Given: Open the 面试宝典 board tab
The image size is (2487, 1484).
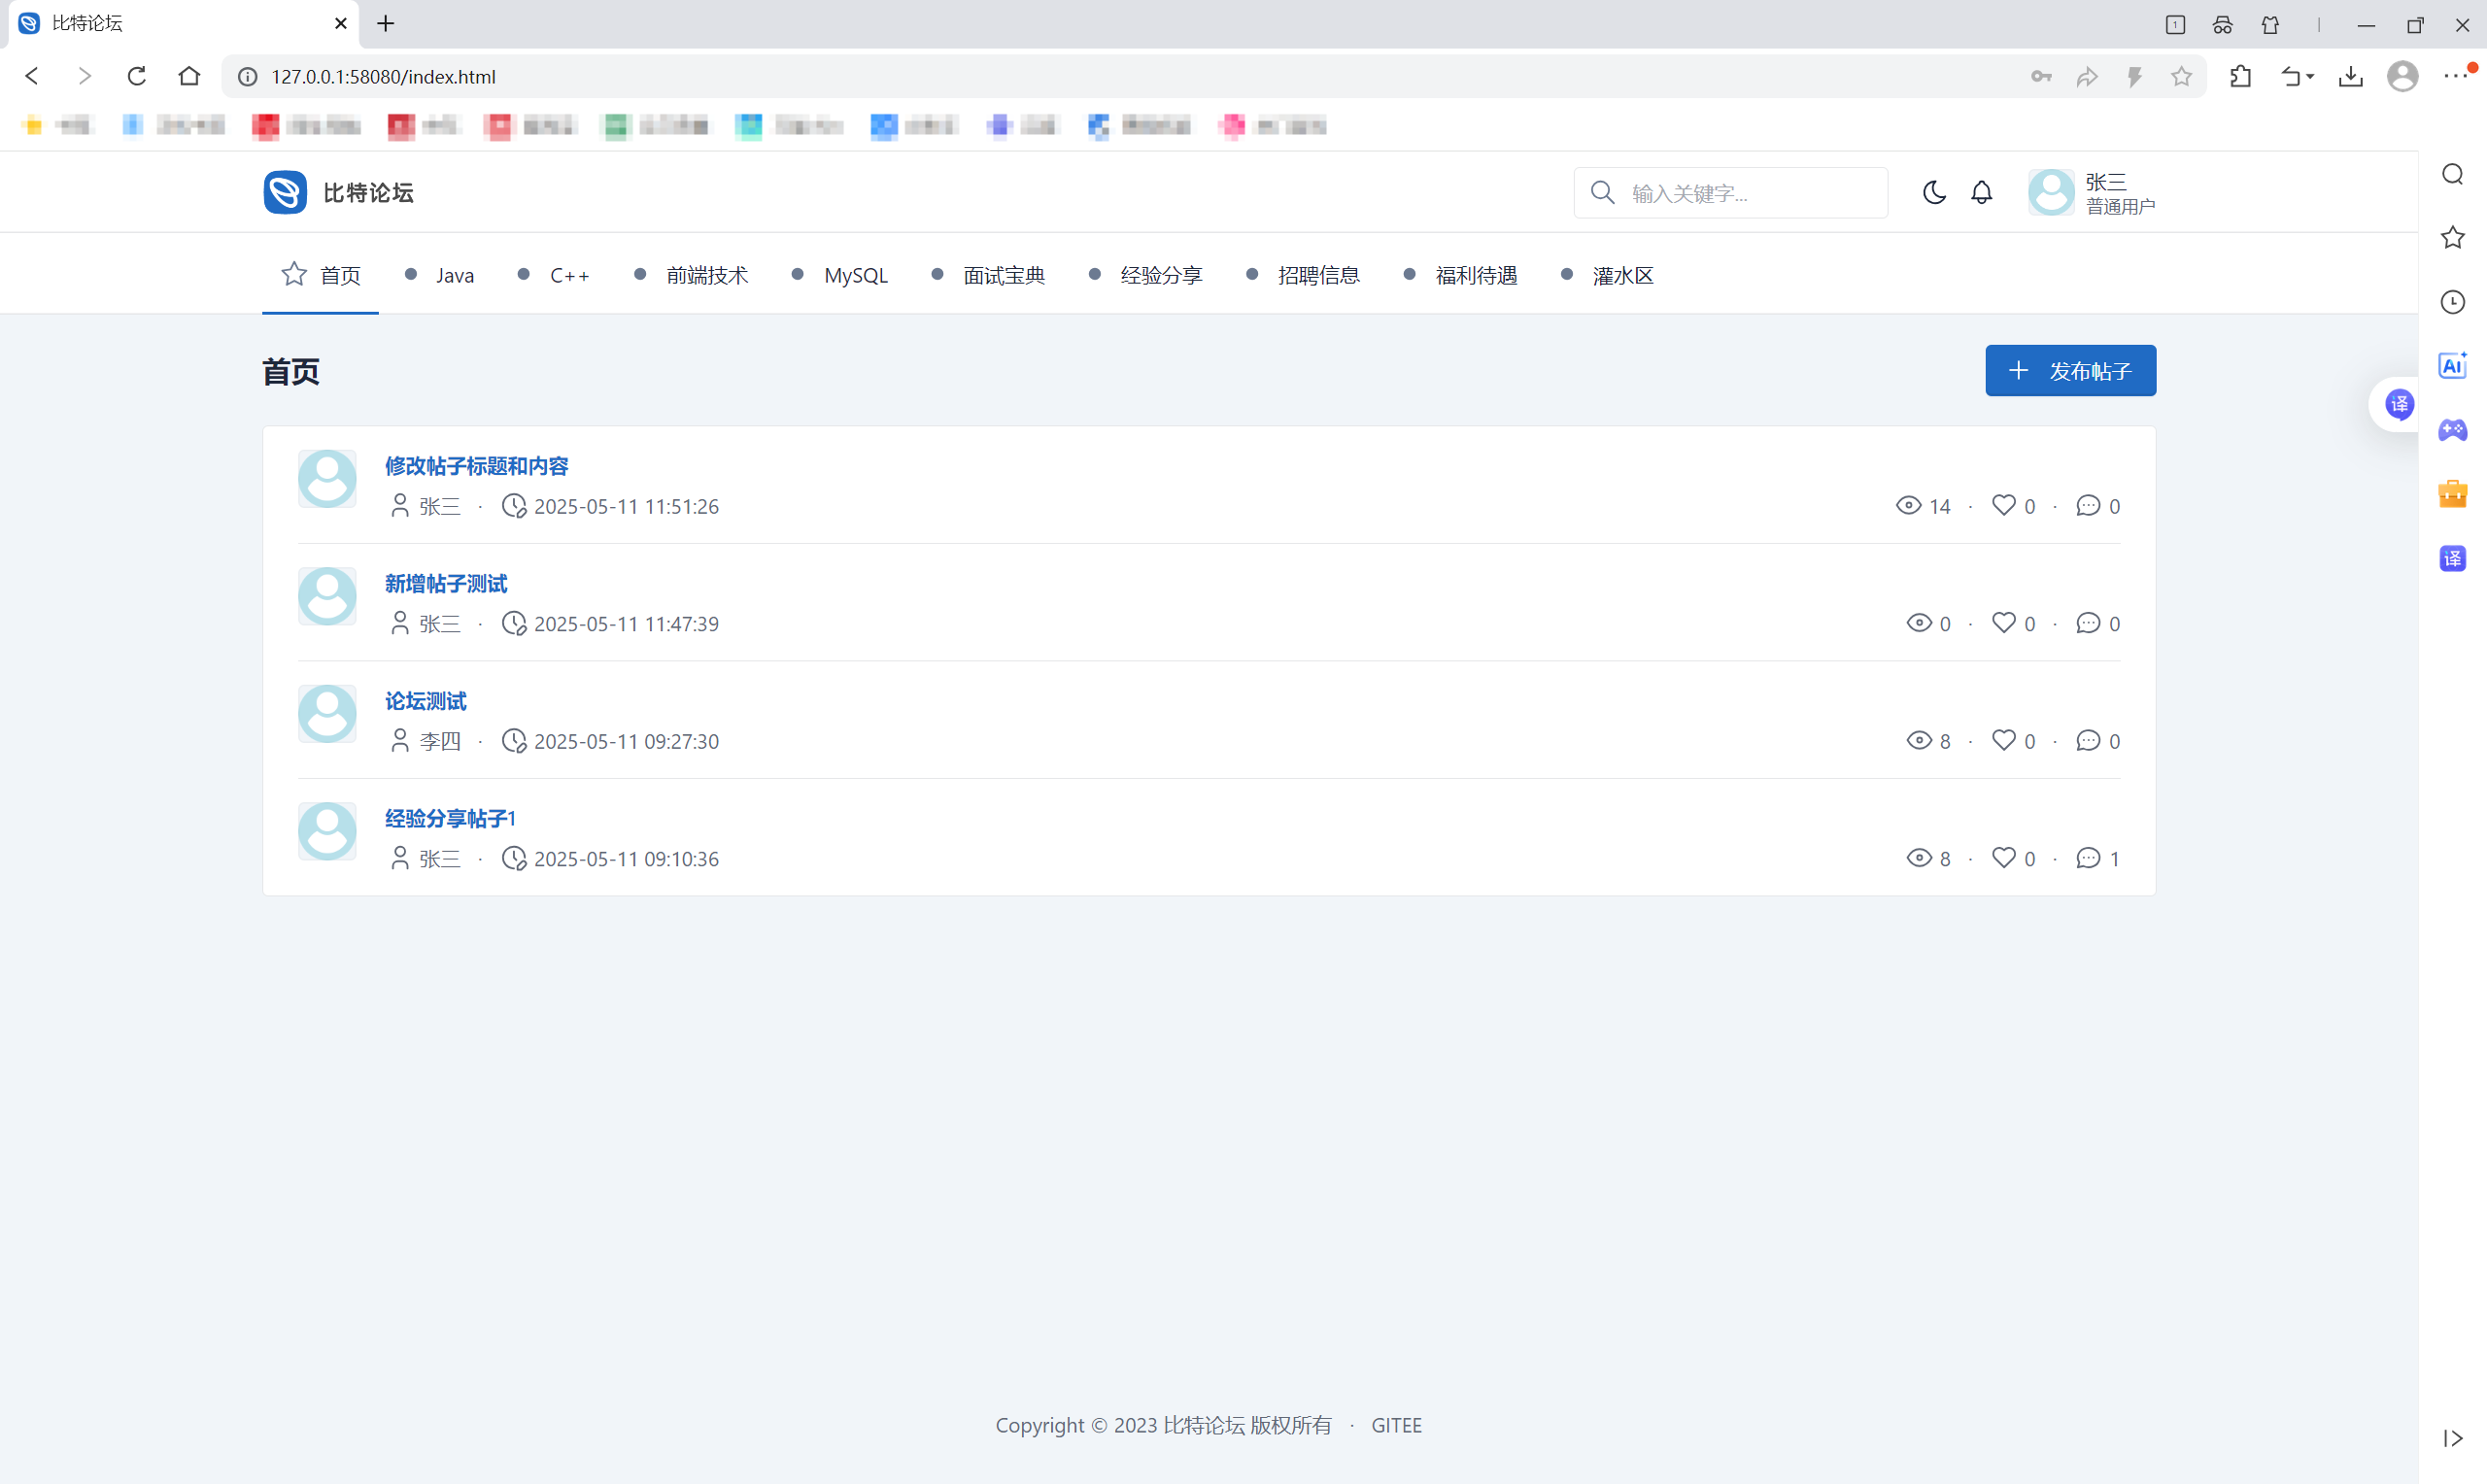Looking at the screenshot, I should tap(1003, 276).
